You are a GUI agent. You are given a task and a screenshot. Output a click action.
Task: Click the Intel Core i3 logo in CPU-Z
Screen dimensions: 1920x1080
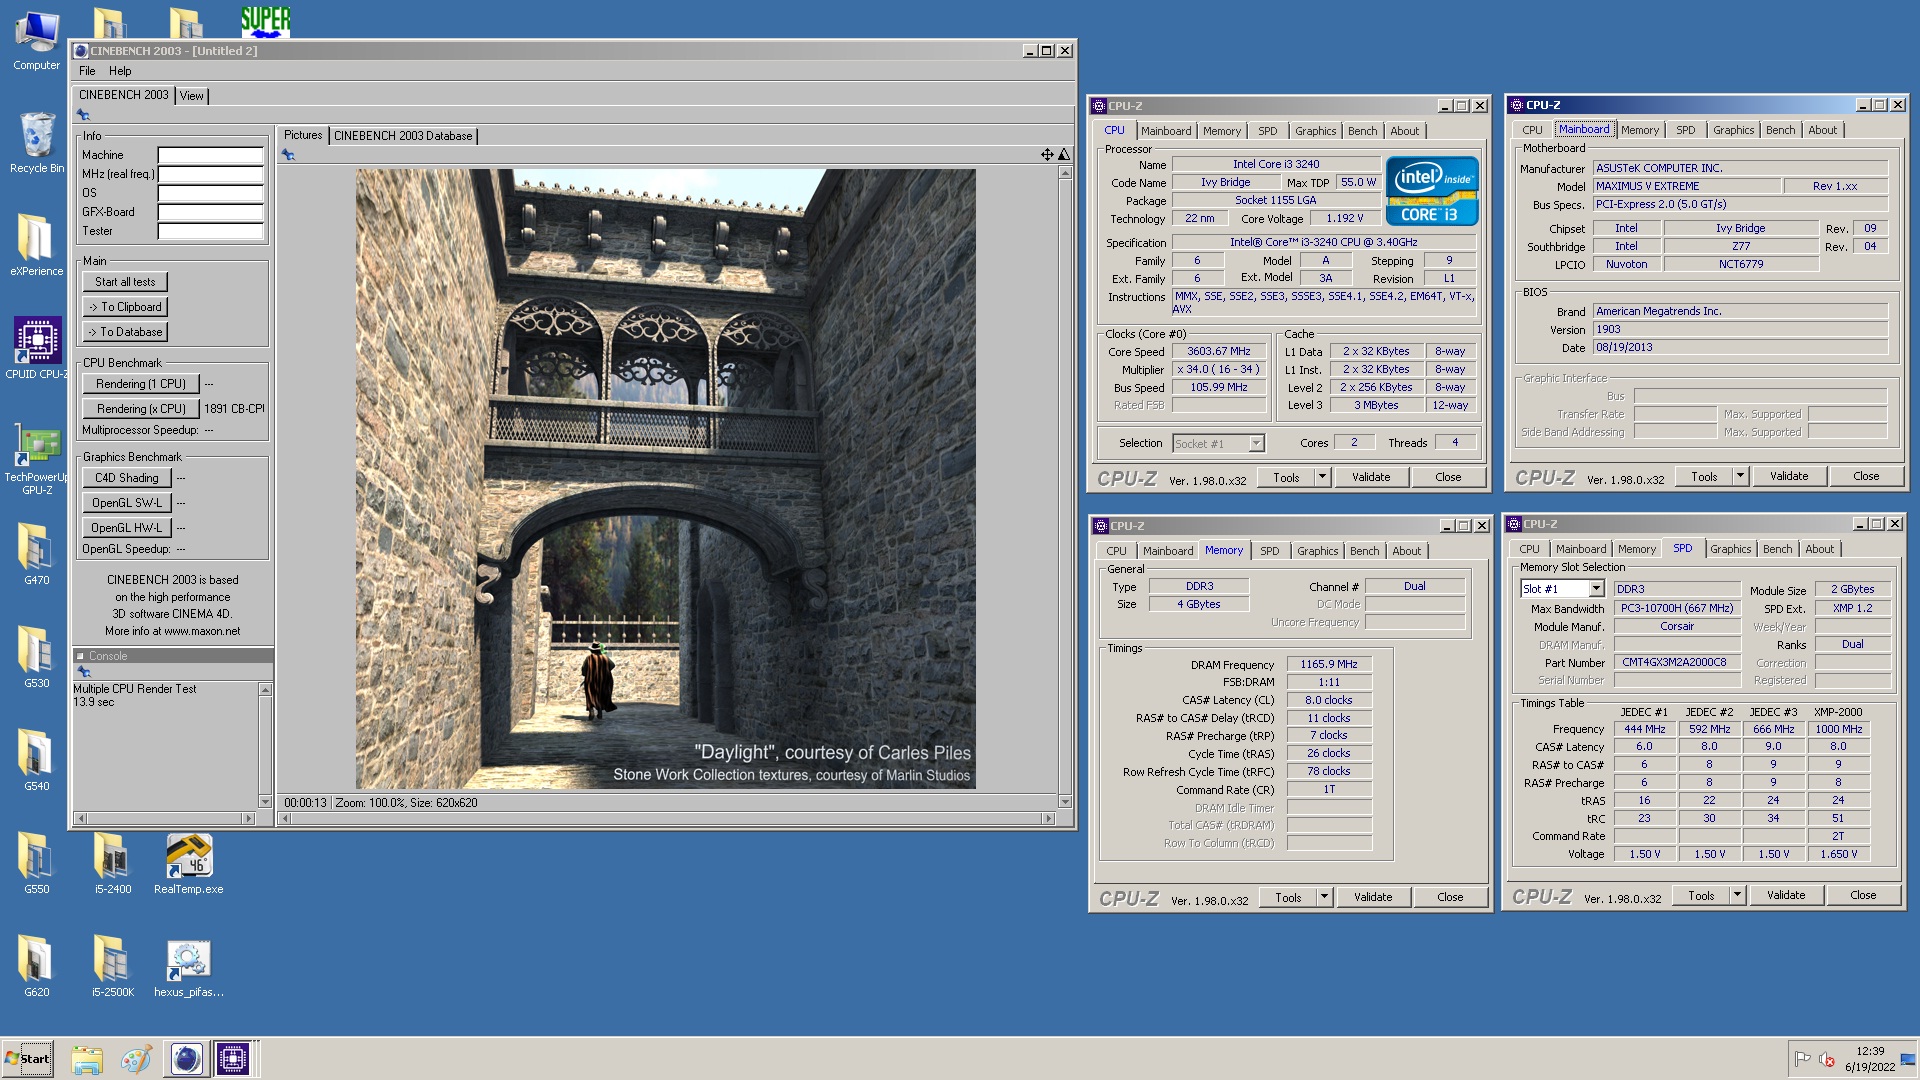1432,192
